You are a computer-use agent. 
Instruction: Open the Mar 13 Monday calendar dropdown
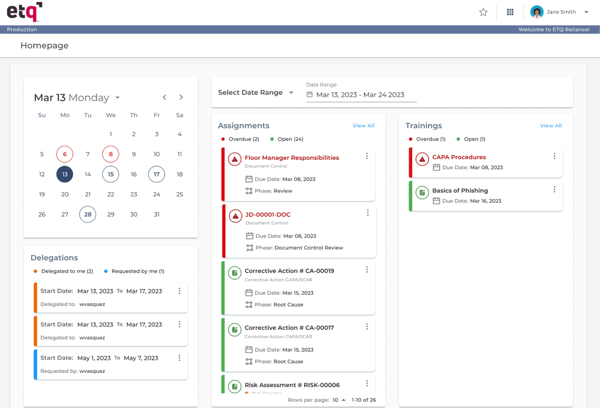pyautogui.click(x=117, y=98)
